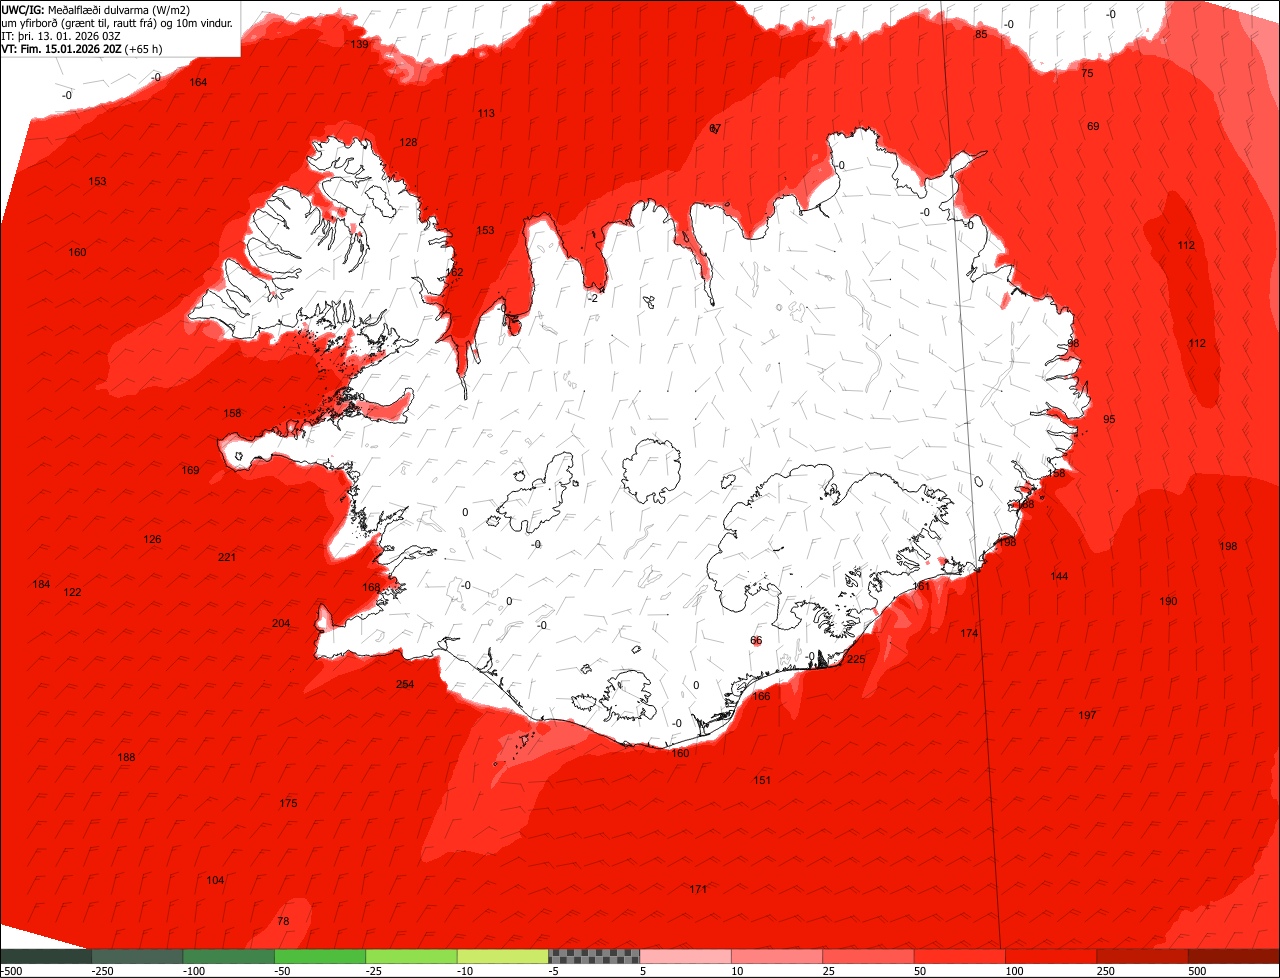Click the map value '126'

coord(152,539)
